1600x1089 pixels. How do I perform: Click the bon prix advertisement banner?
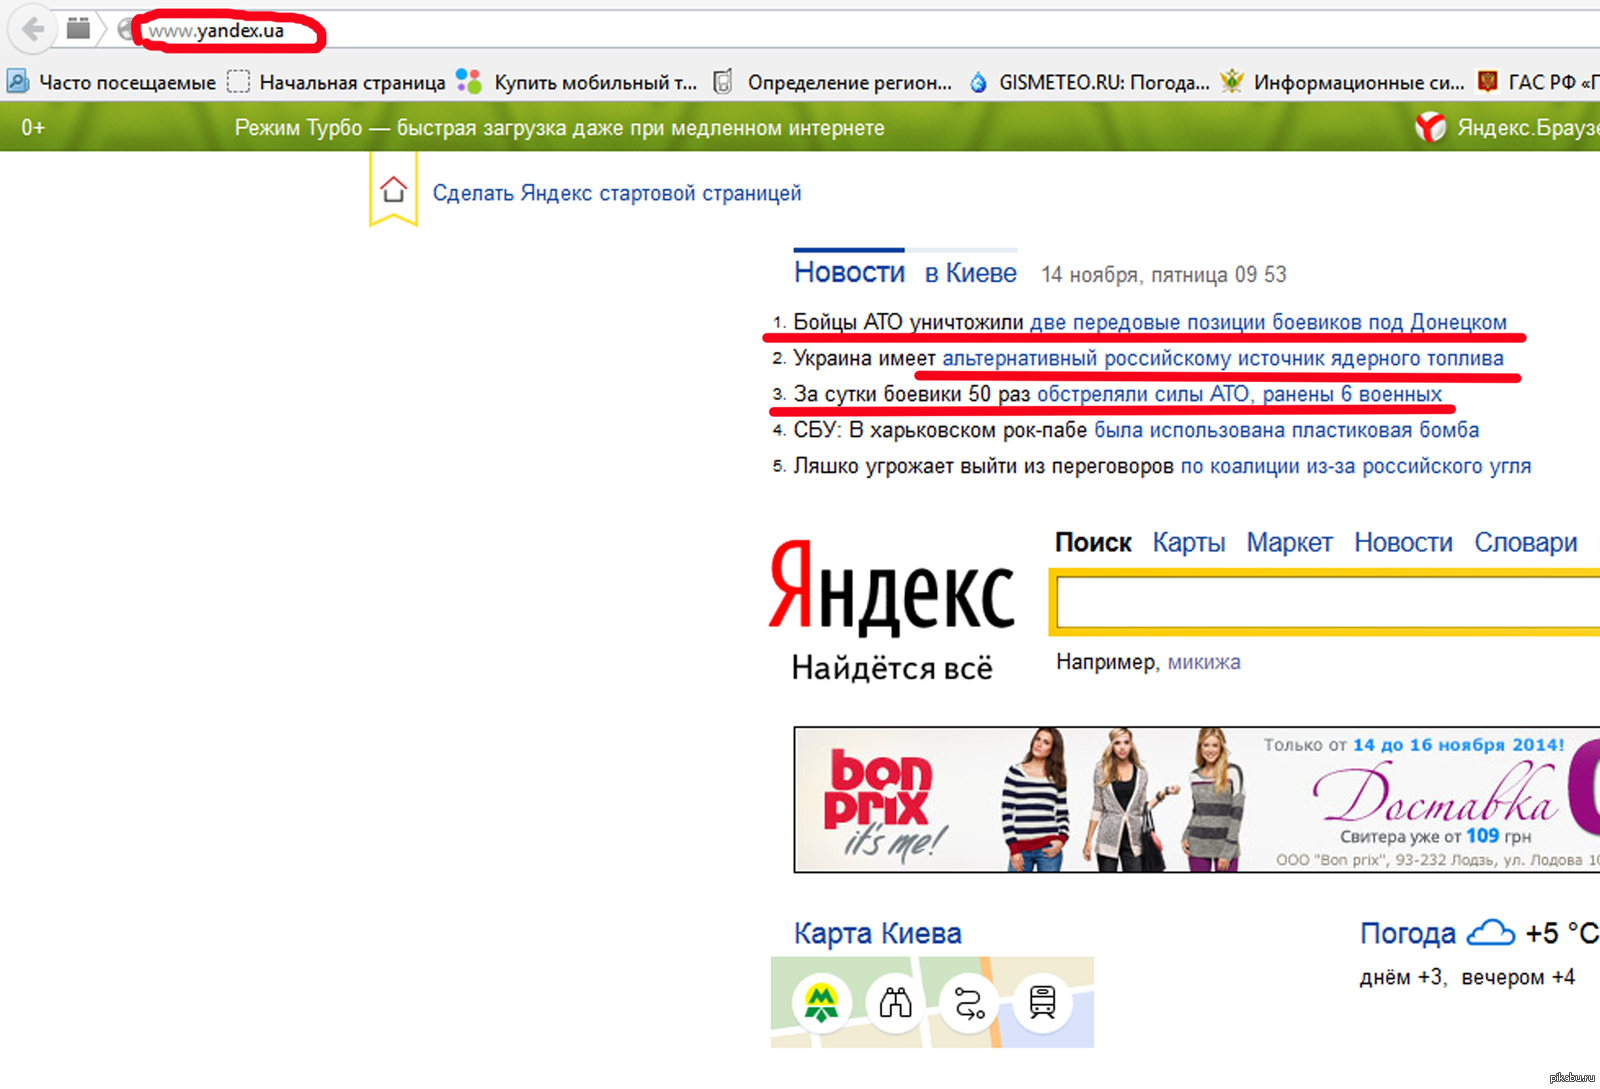click(1197, 800)
